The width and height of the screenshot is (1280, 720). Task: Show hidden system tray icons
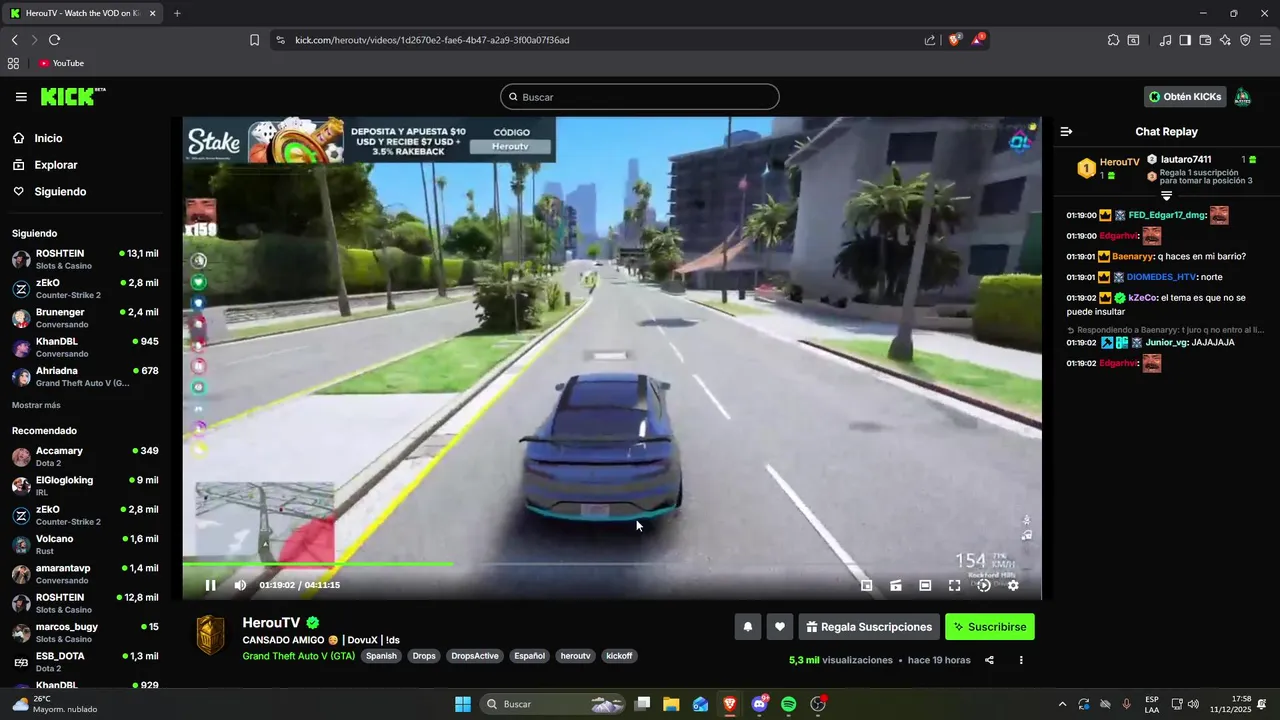tap(1062, 704)
